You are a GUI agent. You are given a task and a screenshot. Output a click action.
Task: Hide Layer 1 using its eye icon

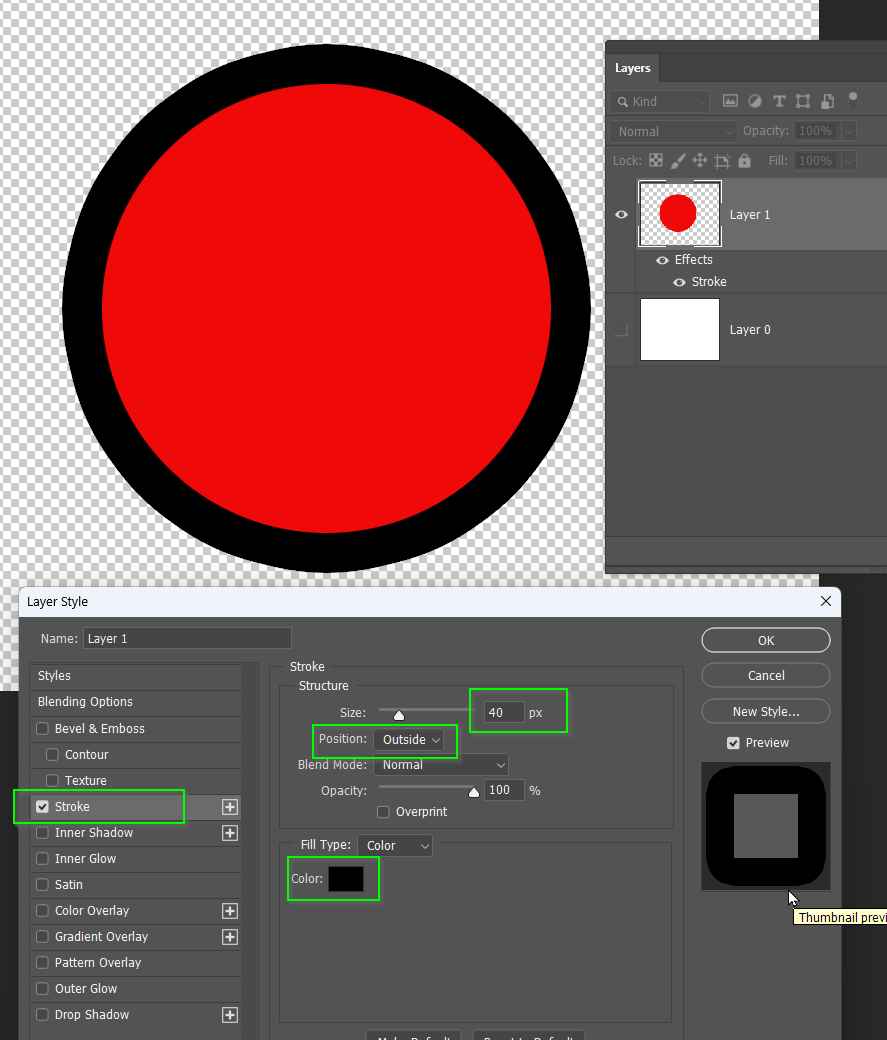coord(621,213)
